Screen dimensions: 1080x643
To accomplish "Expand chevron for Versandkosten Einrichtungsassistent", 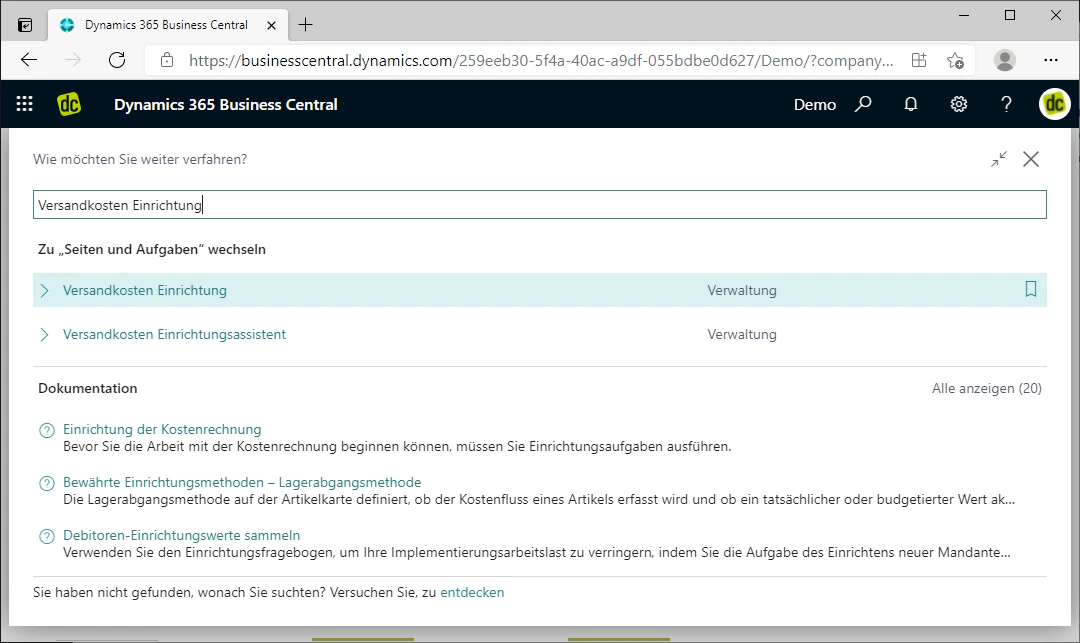I will click(x=45, y=335).
